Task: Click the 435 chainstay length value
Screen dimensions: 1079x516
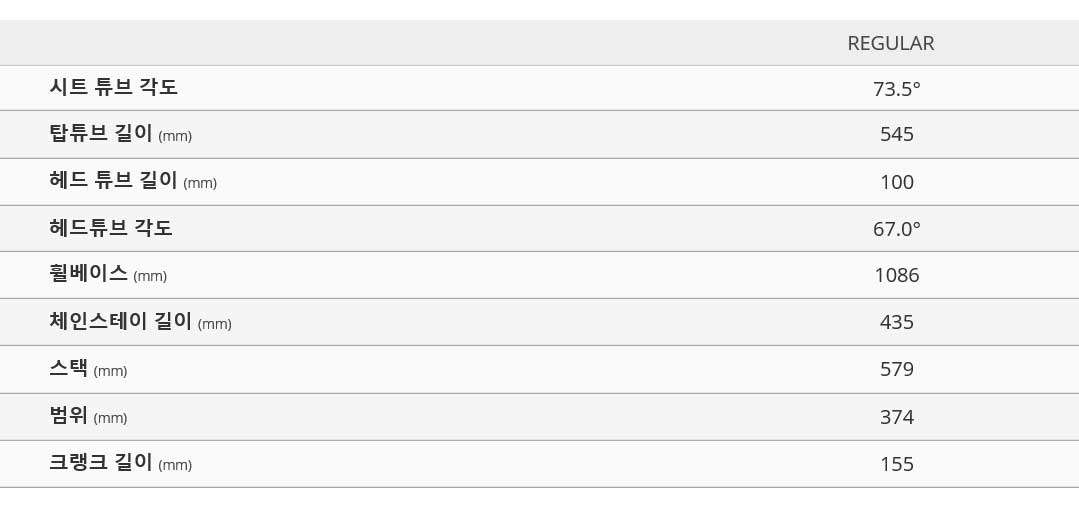Action: click(x=897, y=322)
